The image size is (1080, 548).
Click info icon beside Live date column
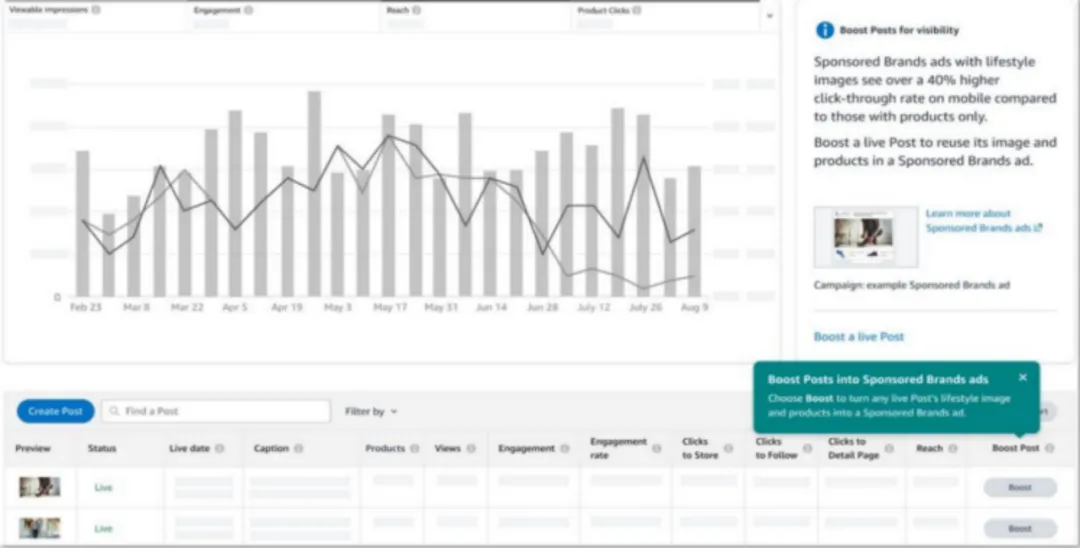coord(220,448)
